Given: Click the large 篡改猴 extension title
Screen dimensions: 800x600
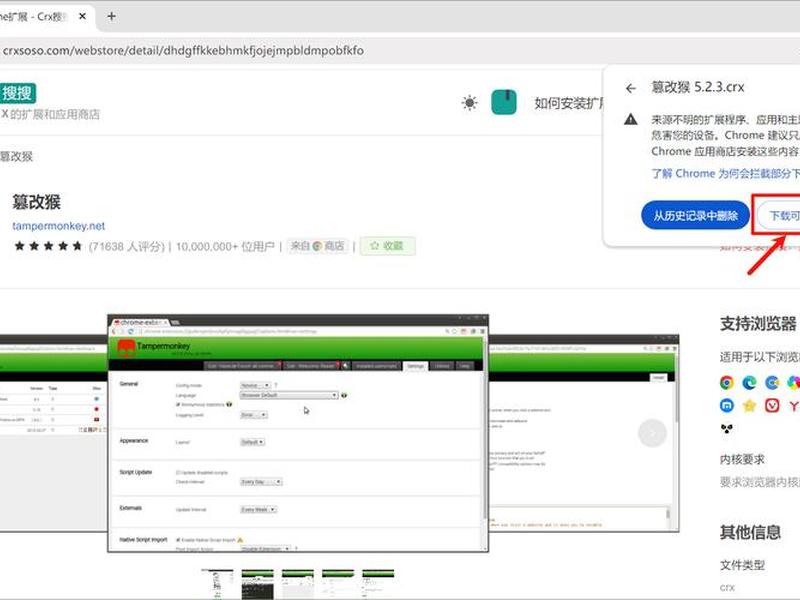Looking at the screenshot, I should click(x=36, y=203).
